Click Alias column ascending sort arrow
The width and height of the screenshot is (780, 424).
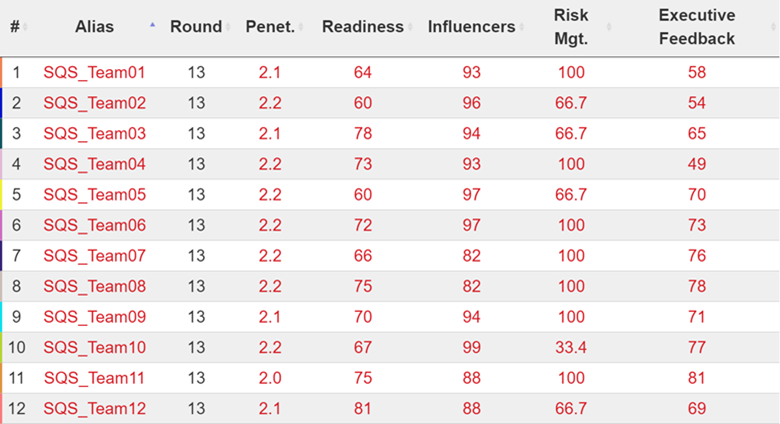click(153, 25)
